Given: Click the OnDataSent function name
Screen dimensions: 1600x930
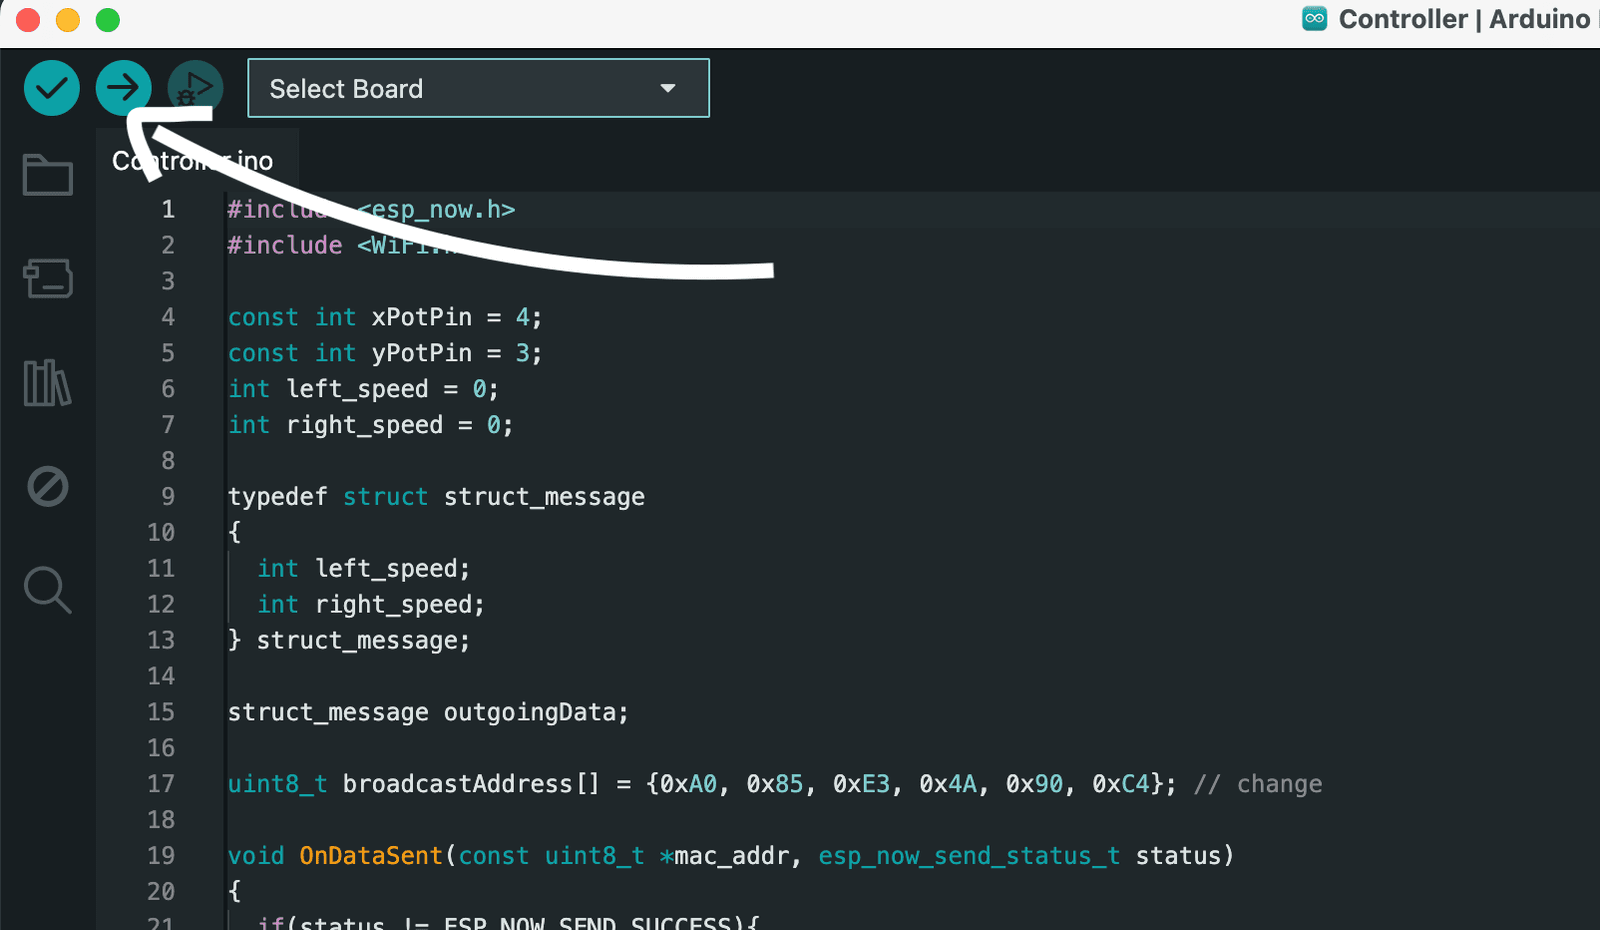Looking at the screenshot, I should tap(371, 856).
